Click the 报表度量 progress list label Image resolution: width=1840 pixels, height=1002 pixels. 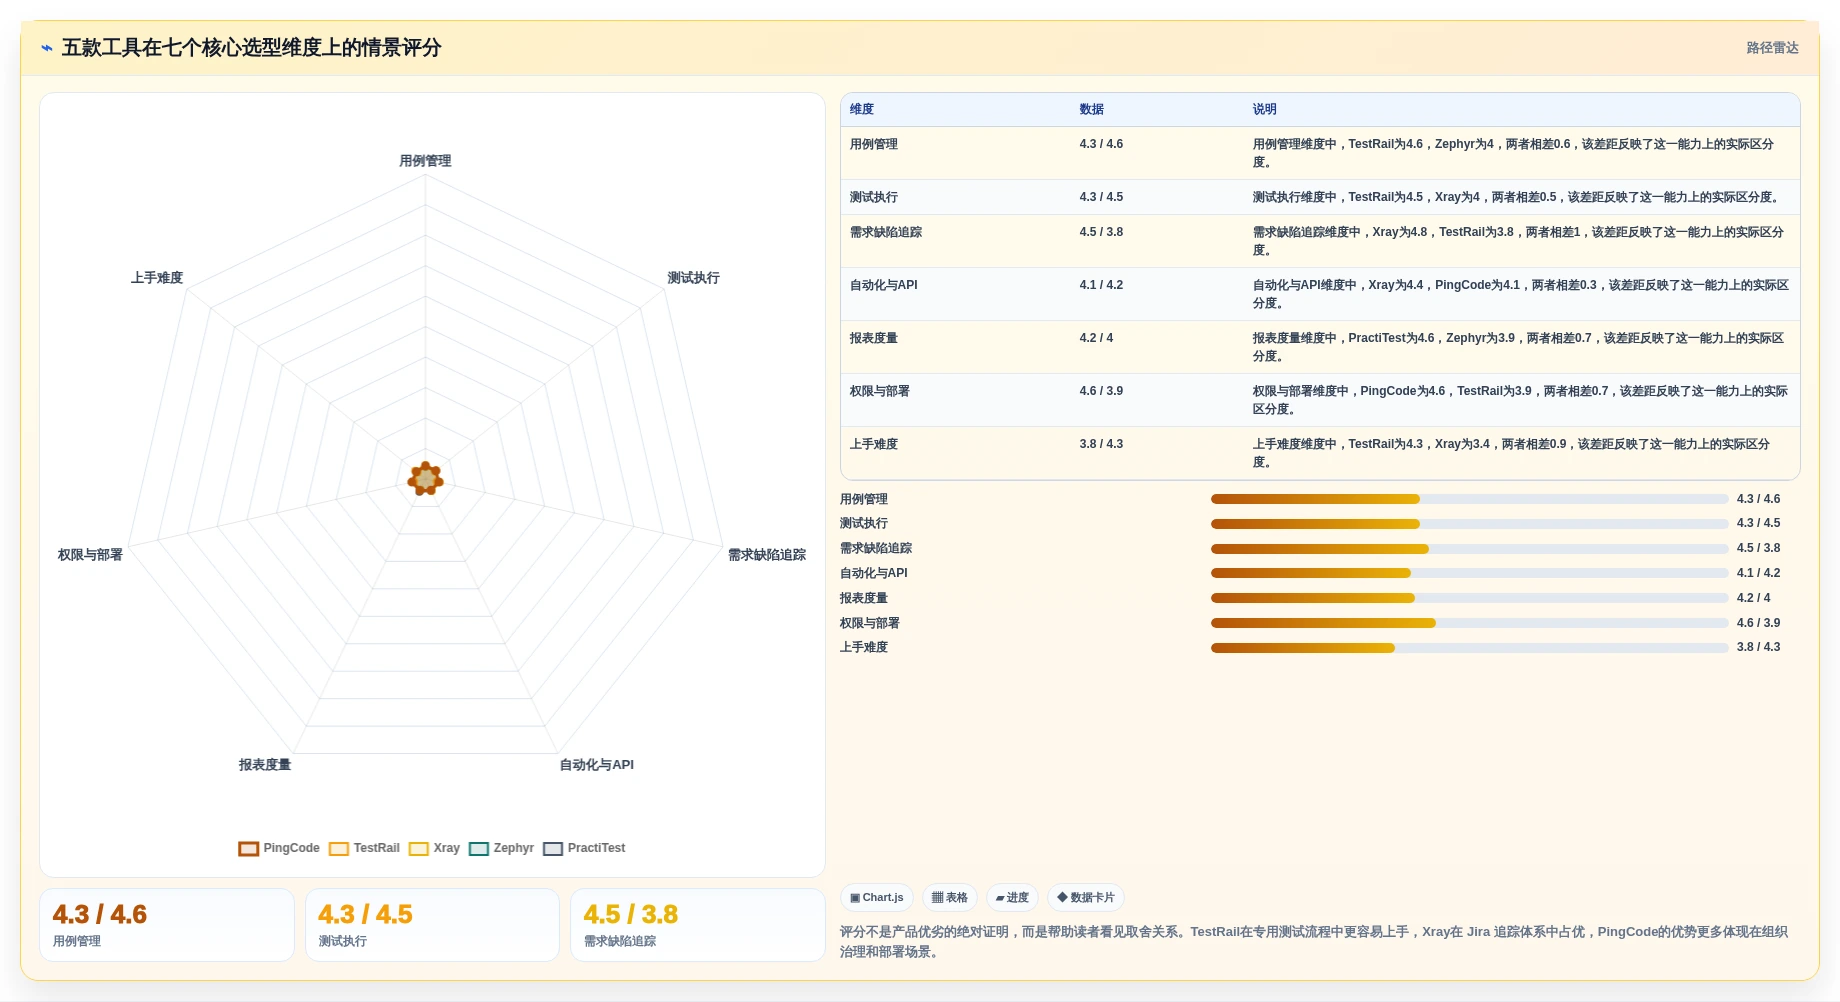(x=864, y=598)
